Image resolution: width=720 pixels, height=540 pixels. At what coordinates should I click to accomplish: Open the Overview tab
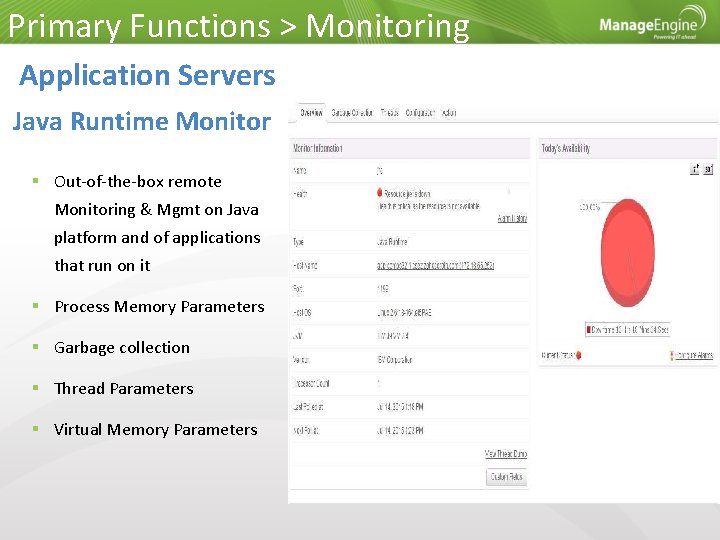click(x=311, y=112)
